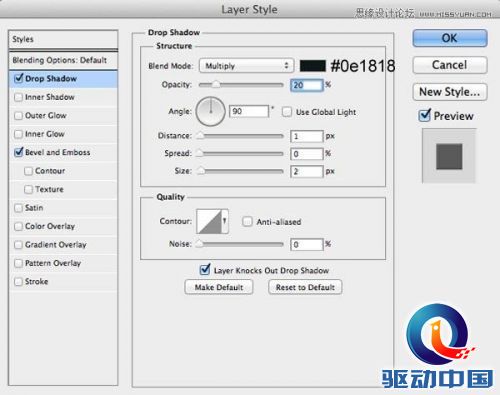Click the Cancel button
Screen dimensions: 500x395
point(450,65)
